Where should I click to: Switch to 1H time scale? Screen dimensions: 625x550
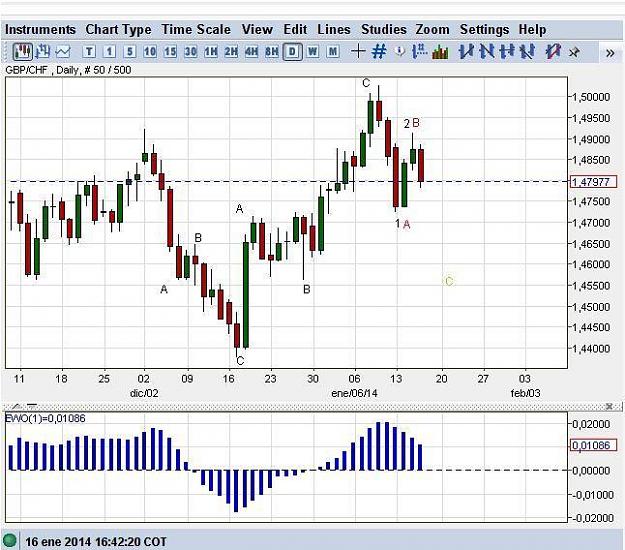211,52
